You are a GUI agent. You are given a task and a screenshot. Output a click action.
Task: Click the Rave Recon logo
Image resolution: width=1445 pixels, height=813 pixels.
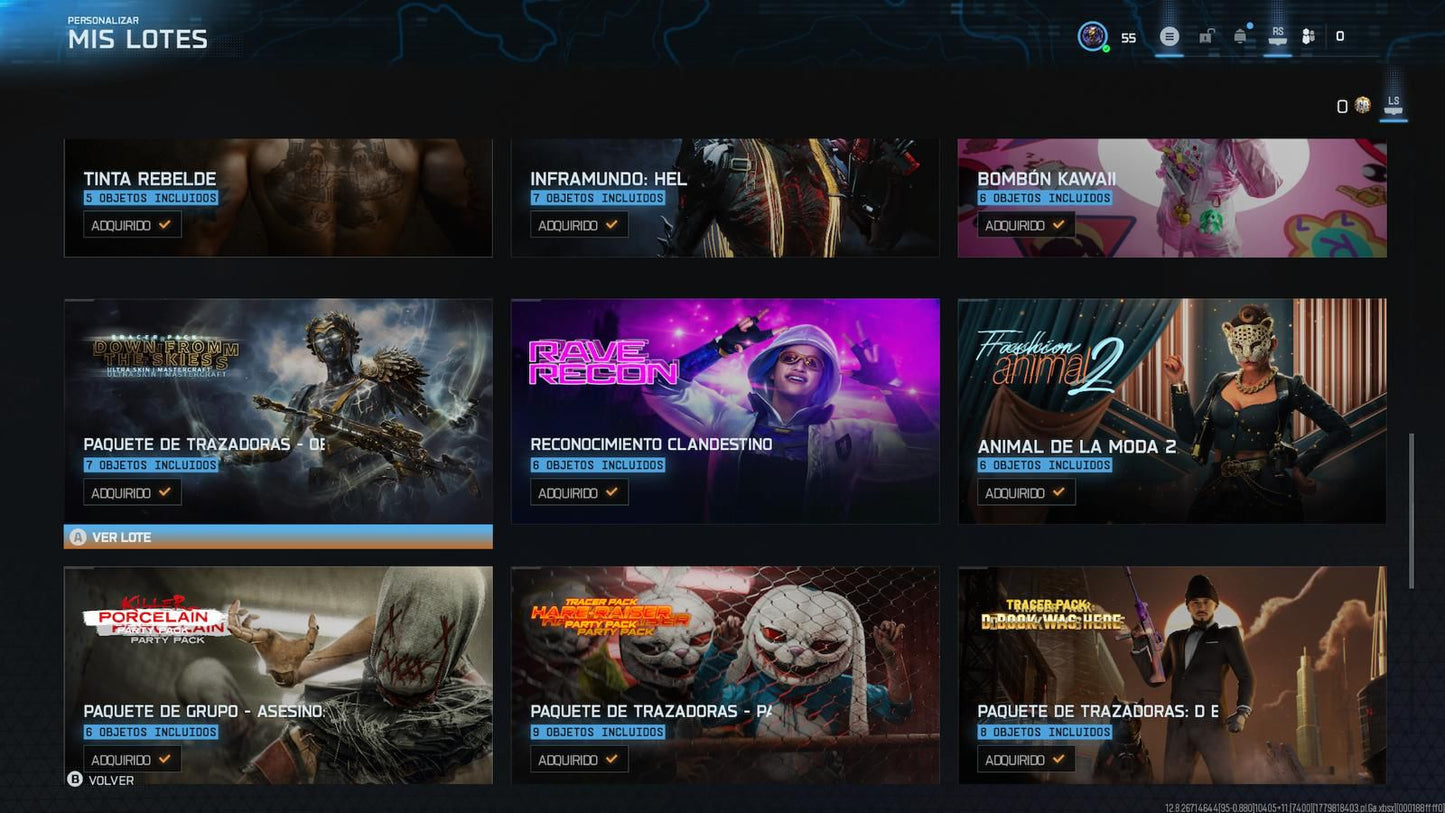click(x=603, y=362)
